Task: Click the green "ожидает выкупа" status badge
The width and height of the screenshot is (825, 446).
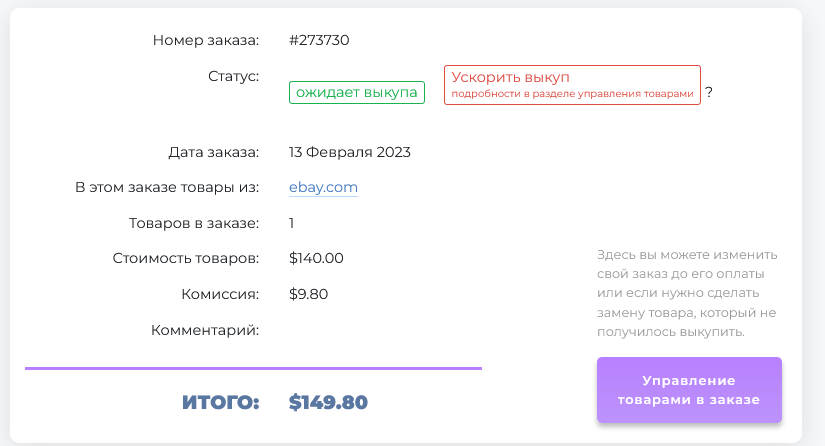Action: pyautogui.click(x=357, y=93)
